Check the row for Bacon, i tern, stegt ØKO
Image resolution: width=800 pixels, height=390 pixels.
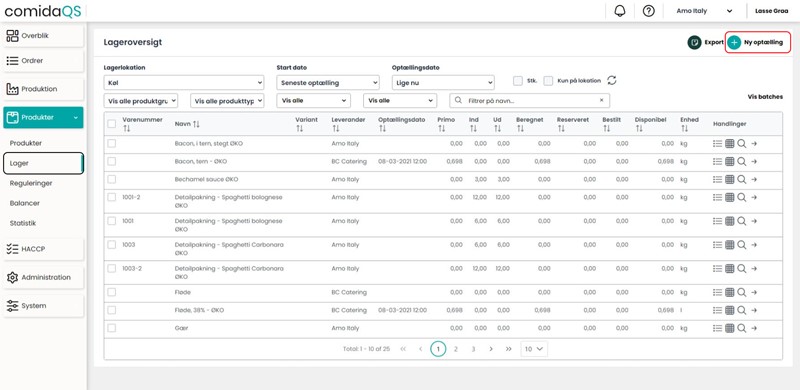[111, 143]
